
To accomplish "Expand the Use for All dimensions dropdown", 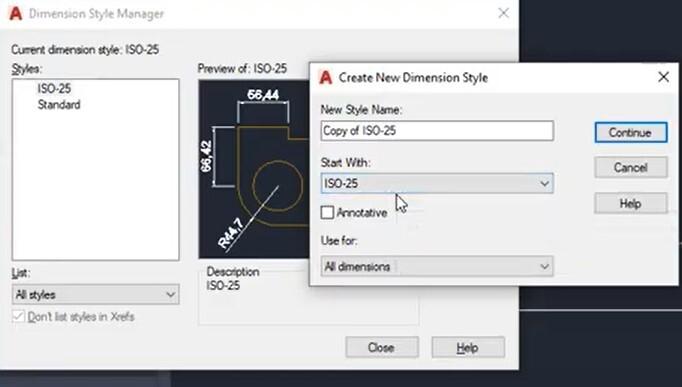I will [437, 266].
